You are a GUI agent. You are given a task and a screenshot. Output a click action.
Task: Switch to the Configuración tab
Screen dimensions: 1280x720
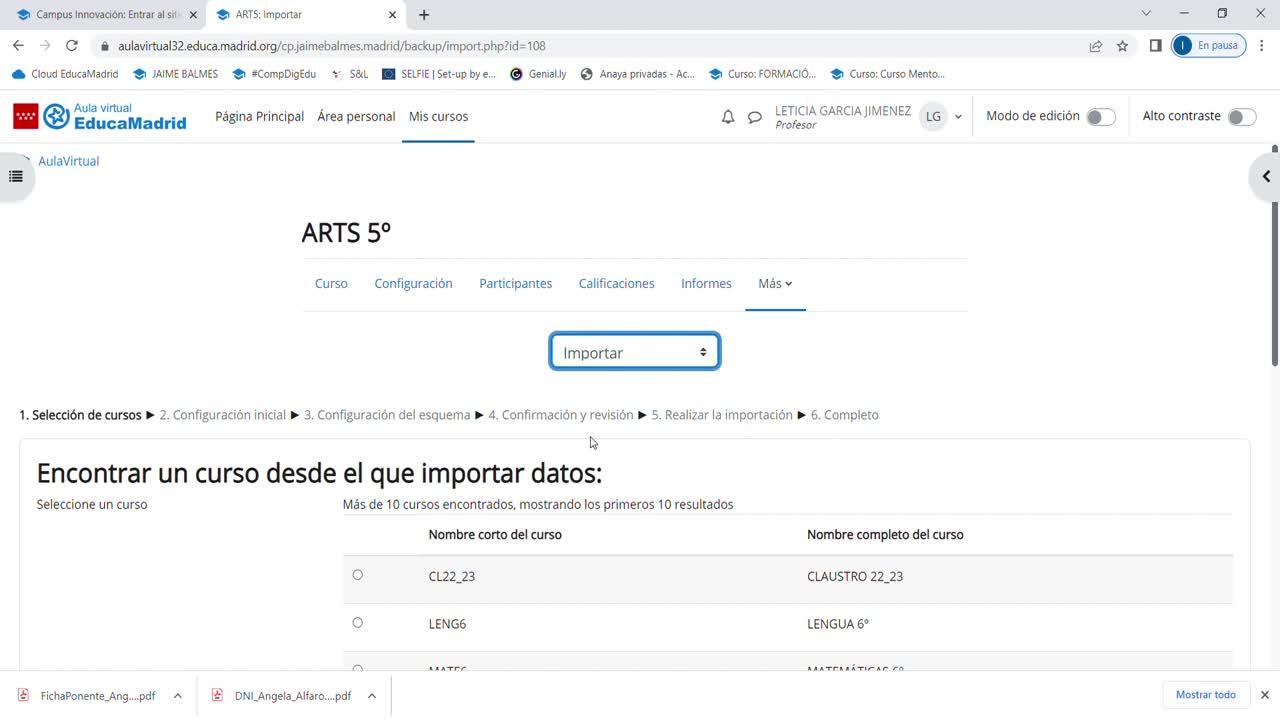[x=413, y=284]
